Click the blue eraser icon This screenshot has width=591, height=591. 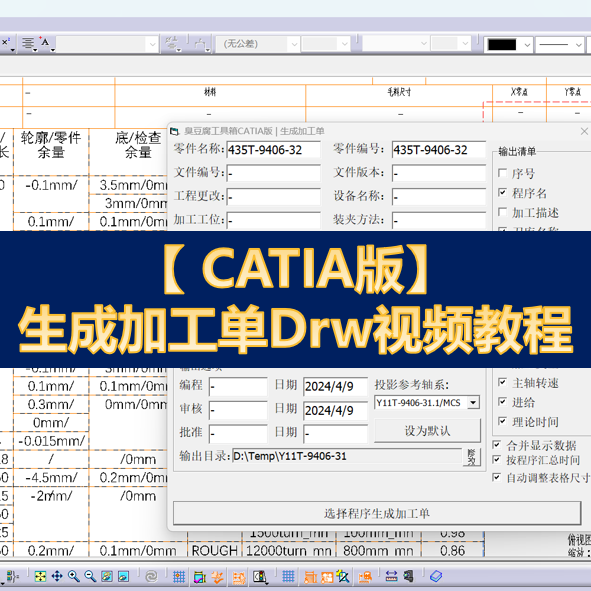(x=436, y=576)
